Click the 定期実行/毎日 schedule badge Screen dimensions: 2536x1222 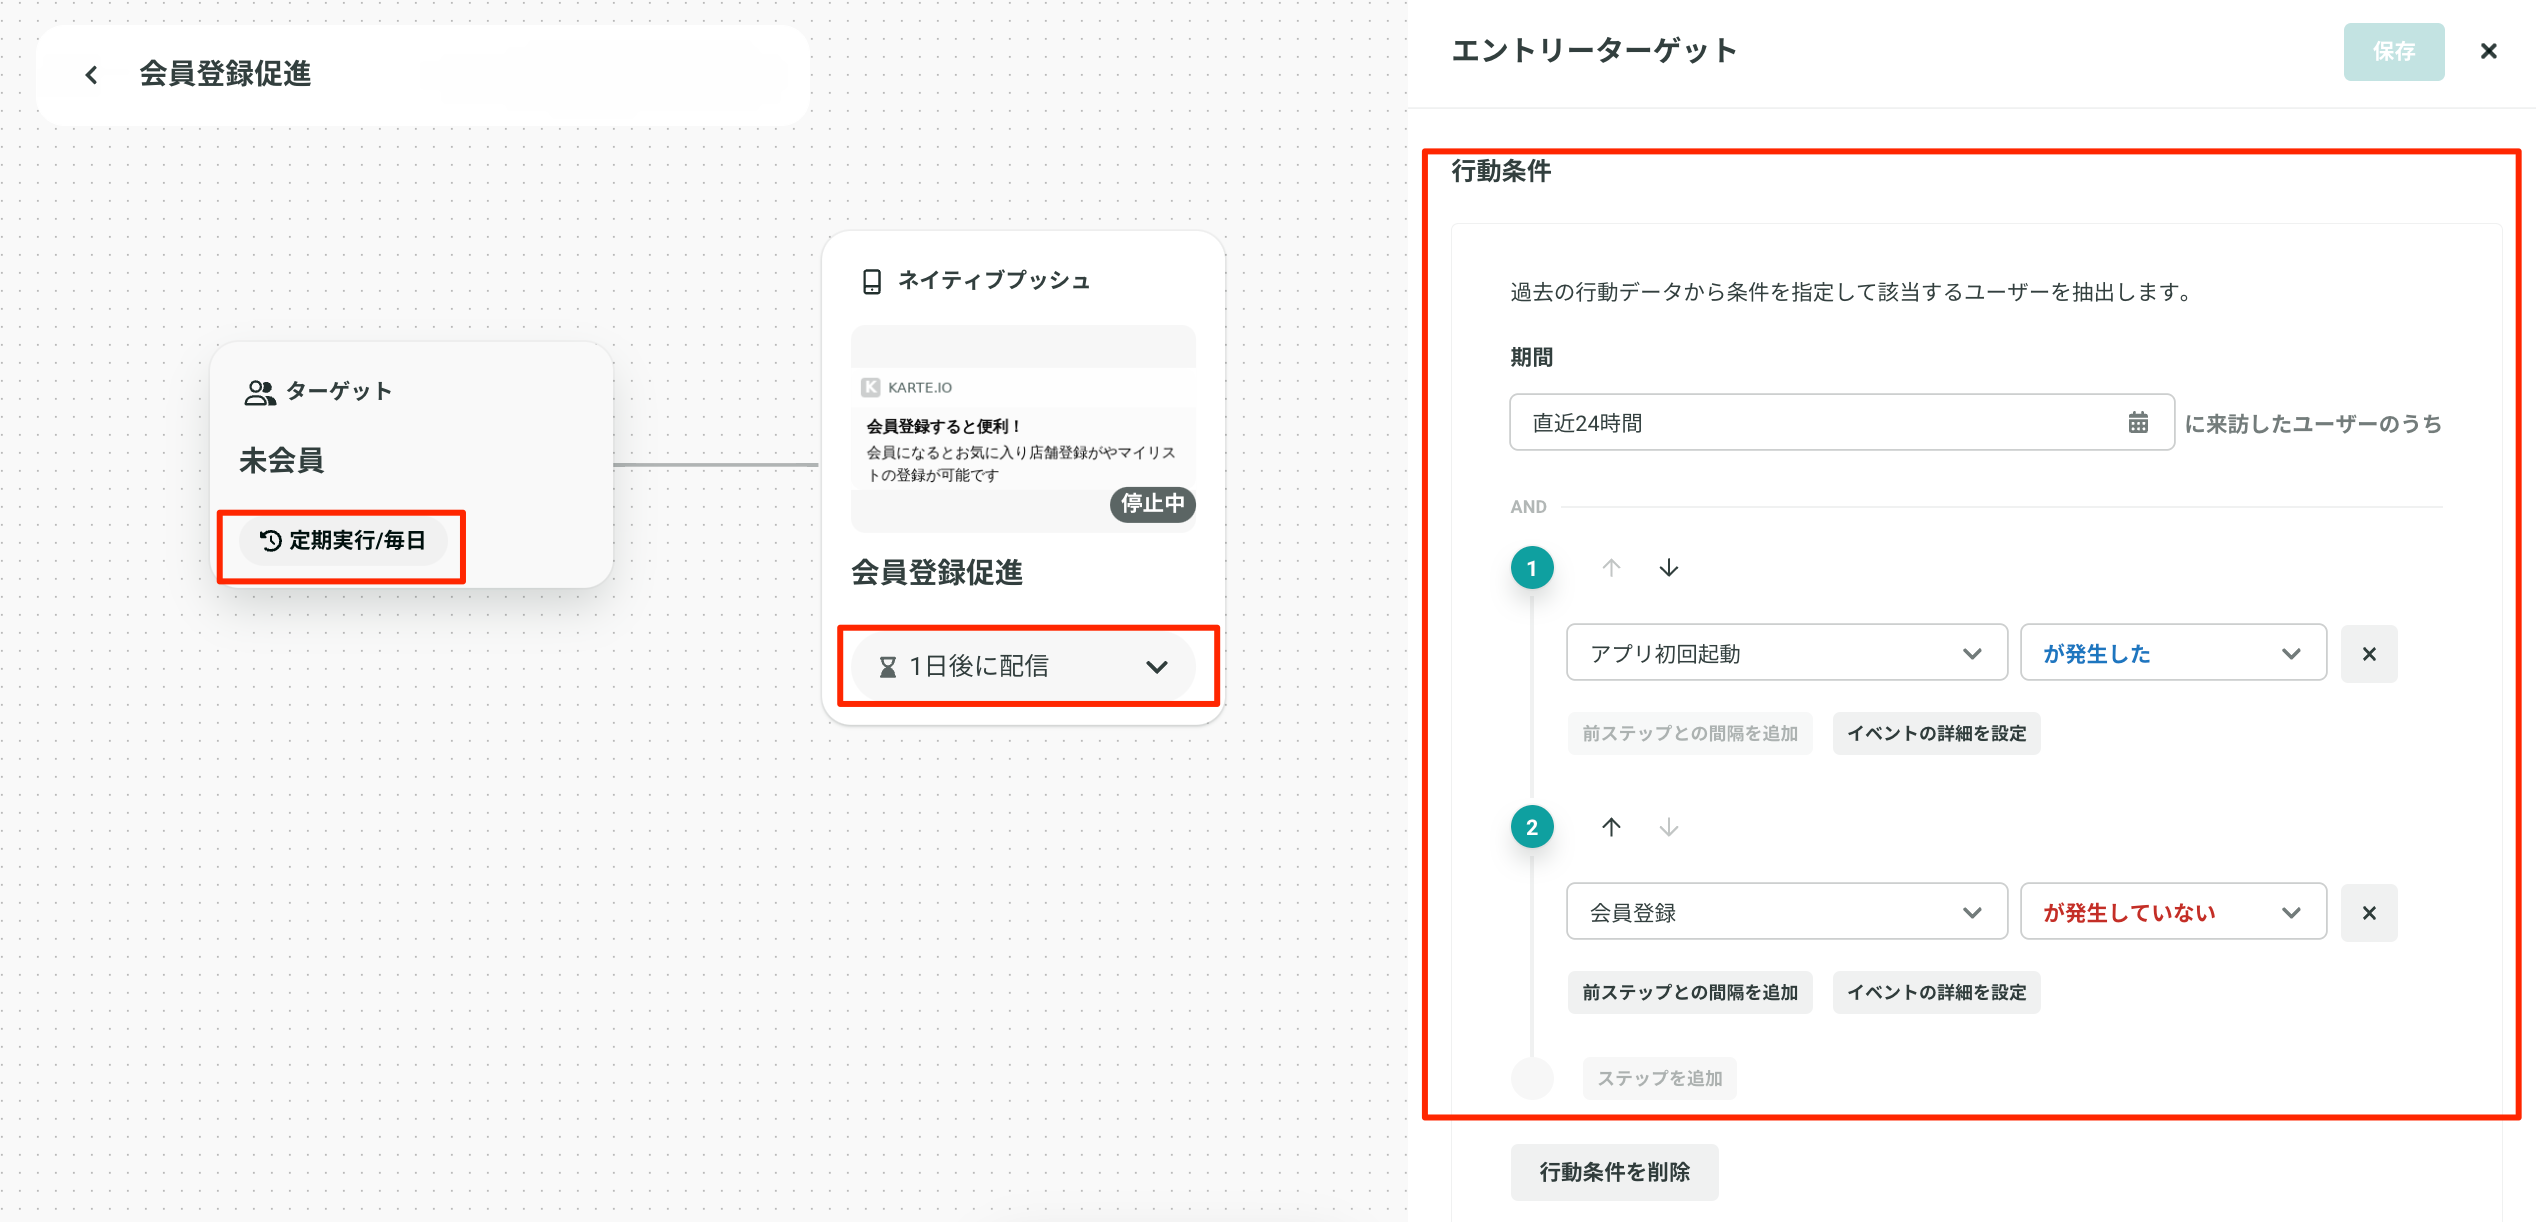click(x=343, y=541)
